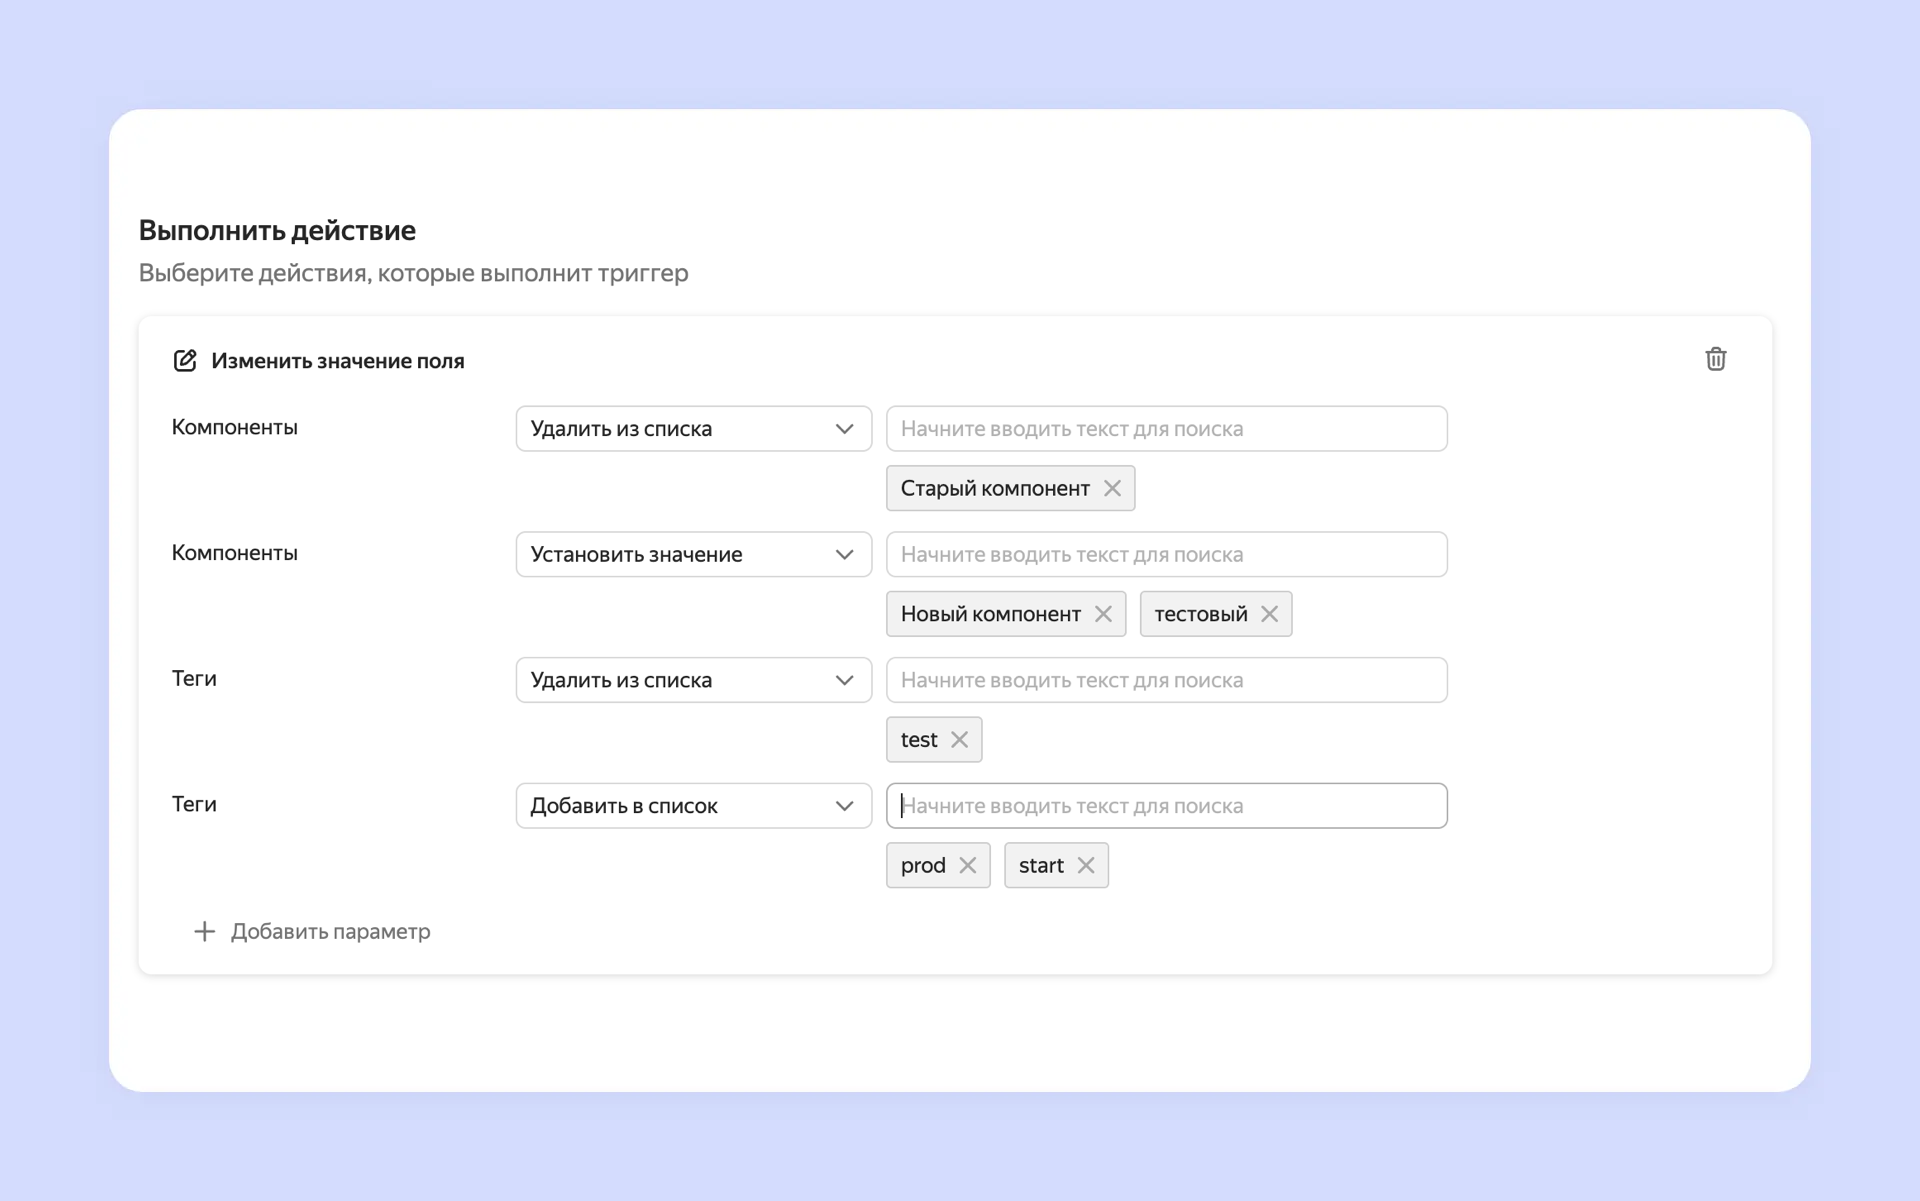Open first Компоненты 'Удалить из списка' dropdown

(x=693, y=429)
